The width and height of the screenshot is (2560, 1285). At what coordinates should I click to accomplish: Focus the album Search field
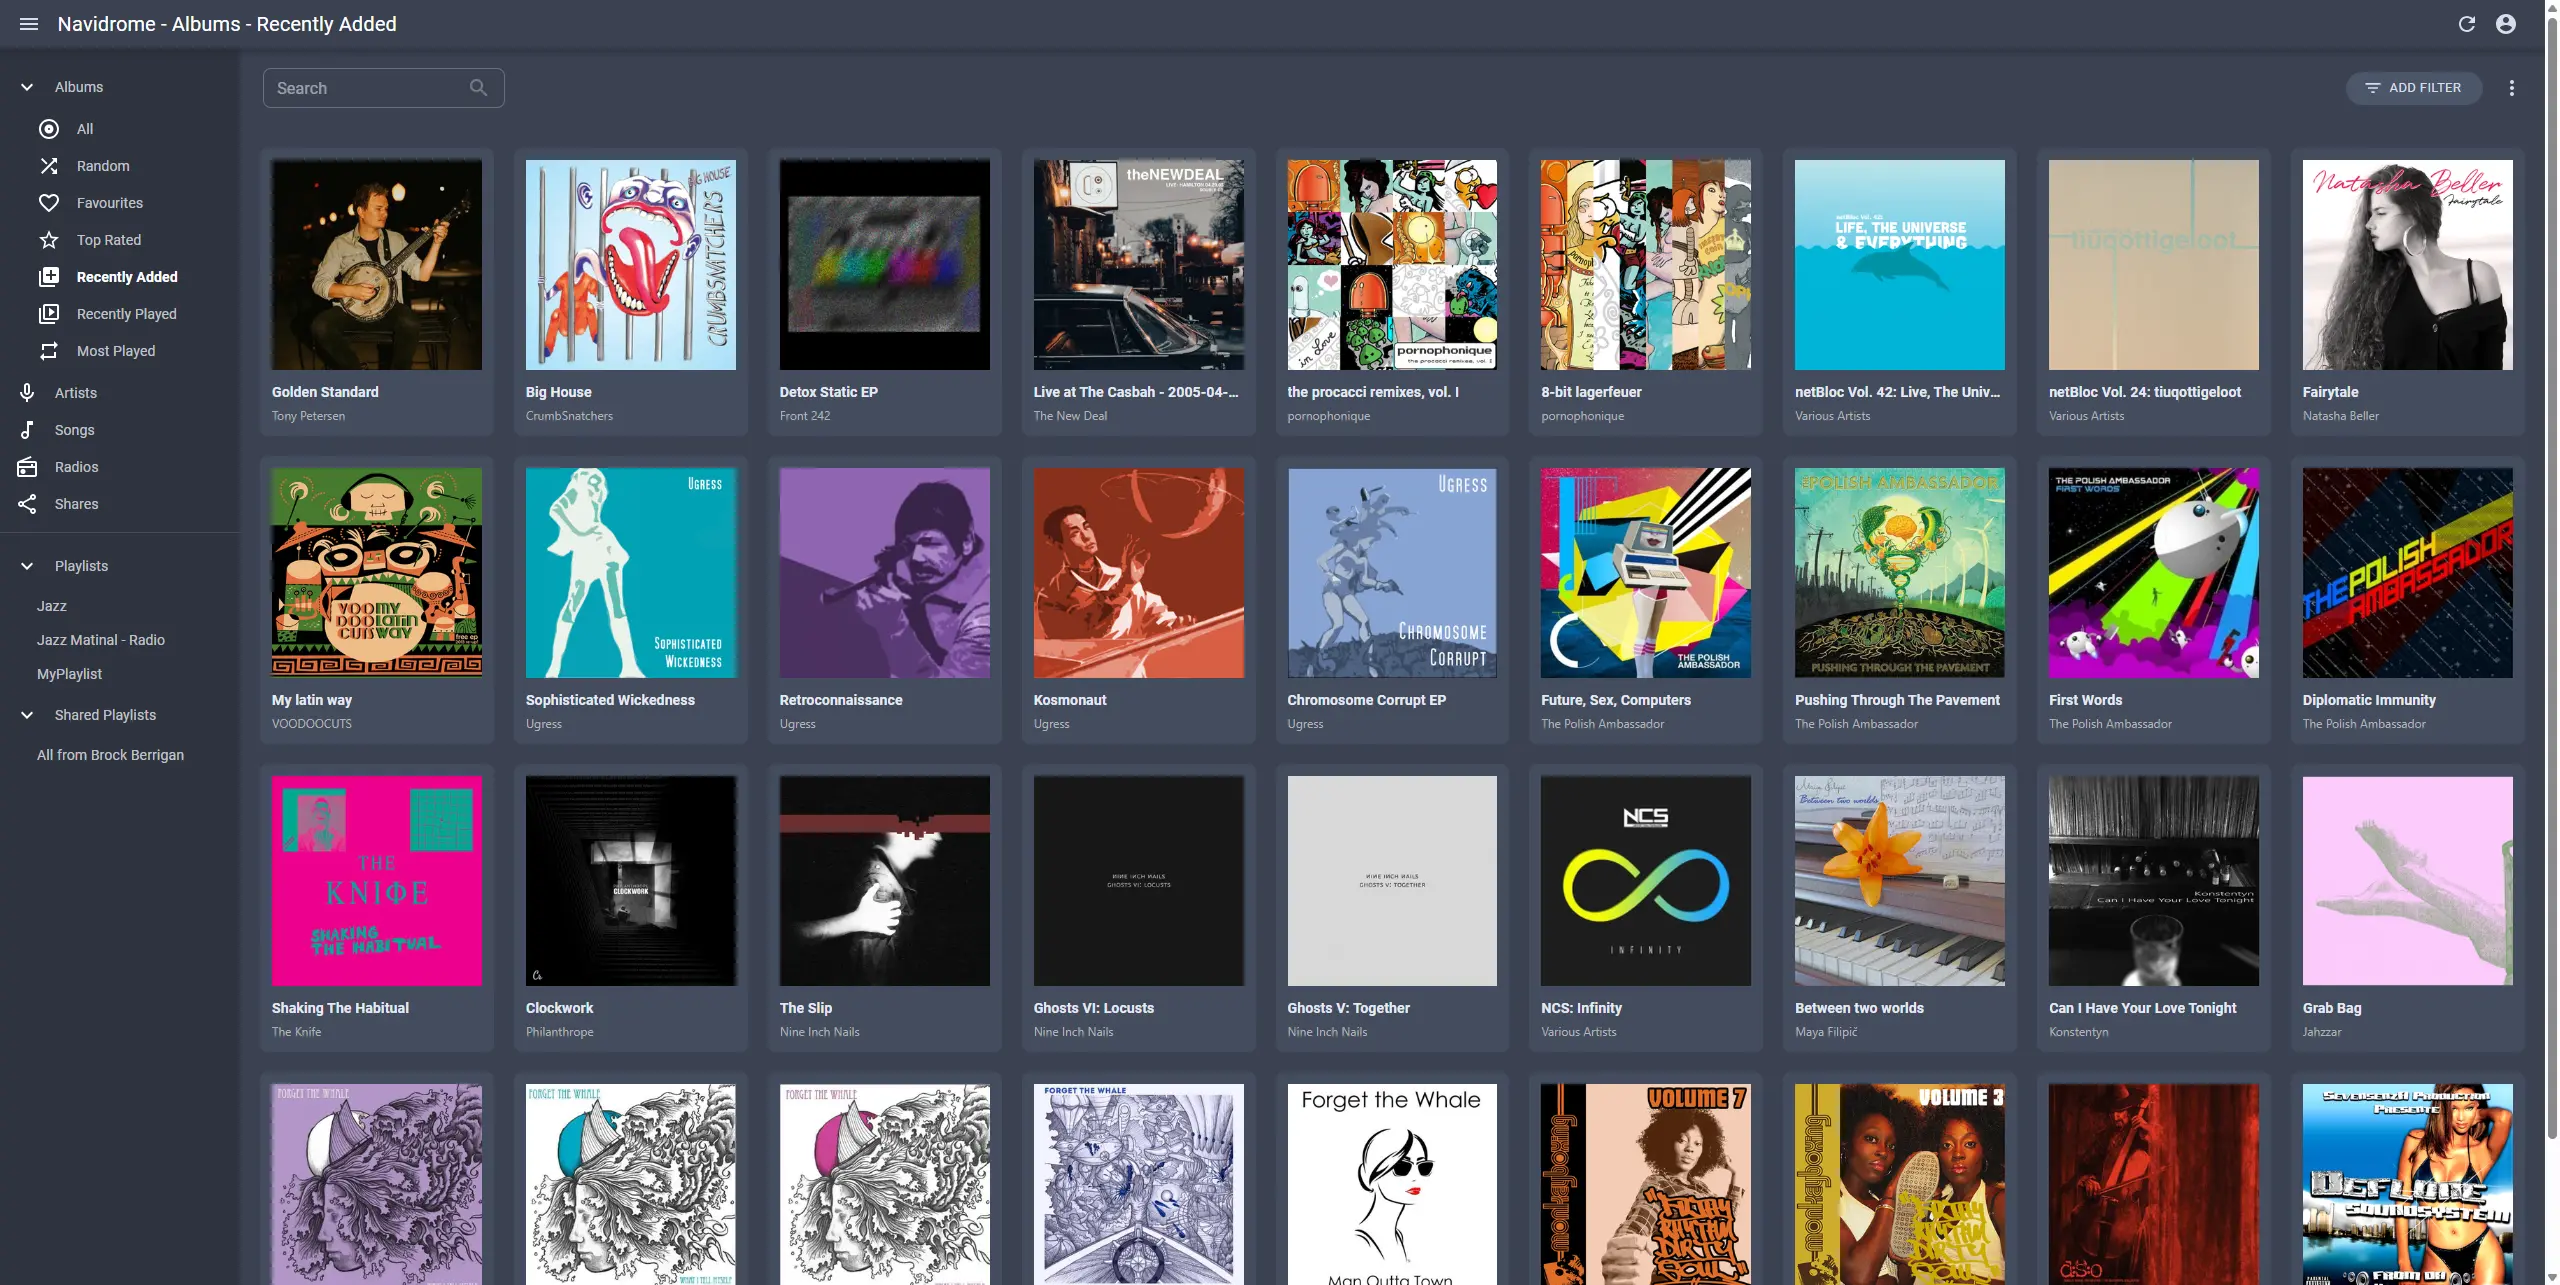click(383, 88)
